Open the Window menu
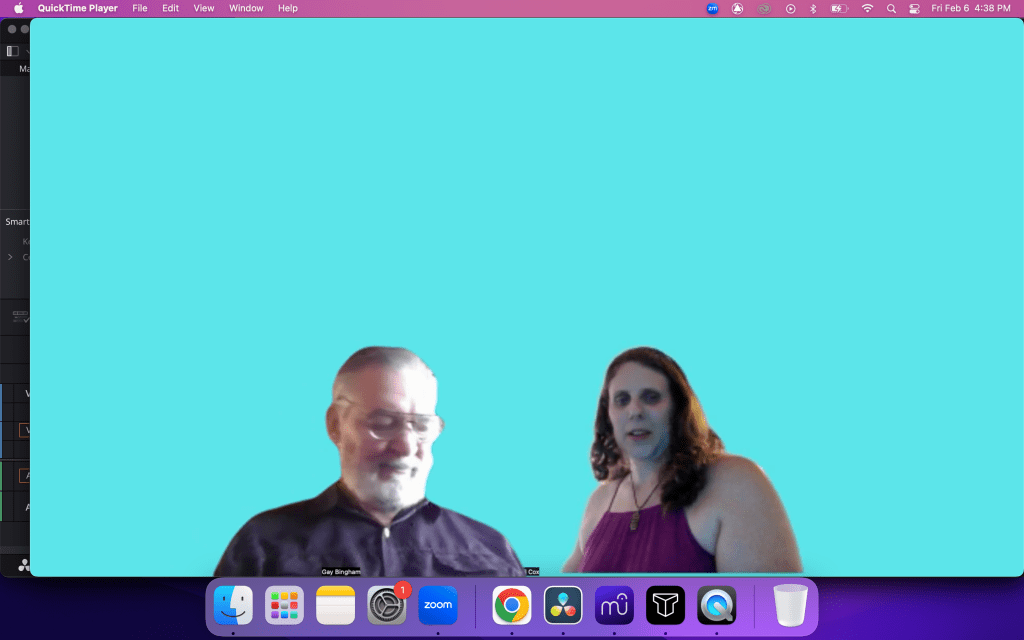Image resolution: width=1024 pixels, height=640 pixels. 246,8
